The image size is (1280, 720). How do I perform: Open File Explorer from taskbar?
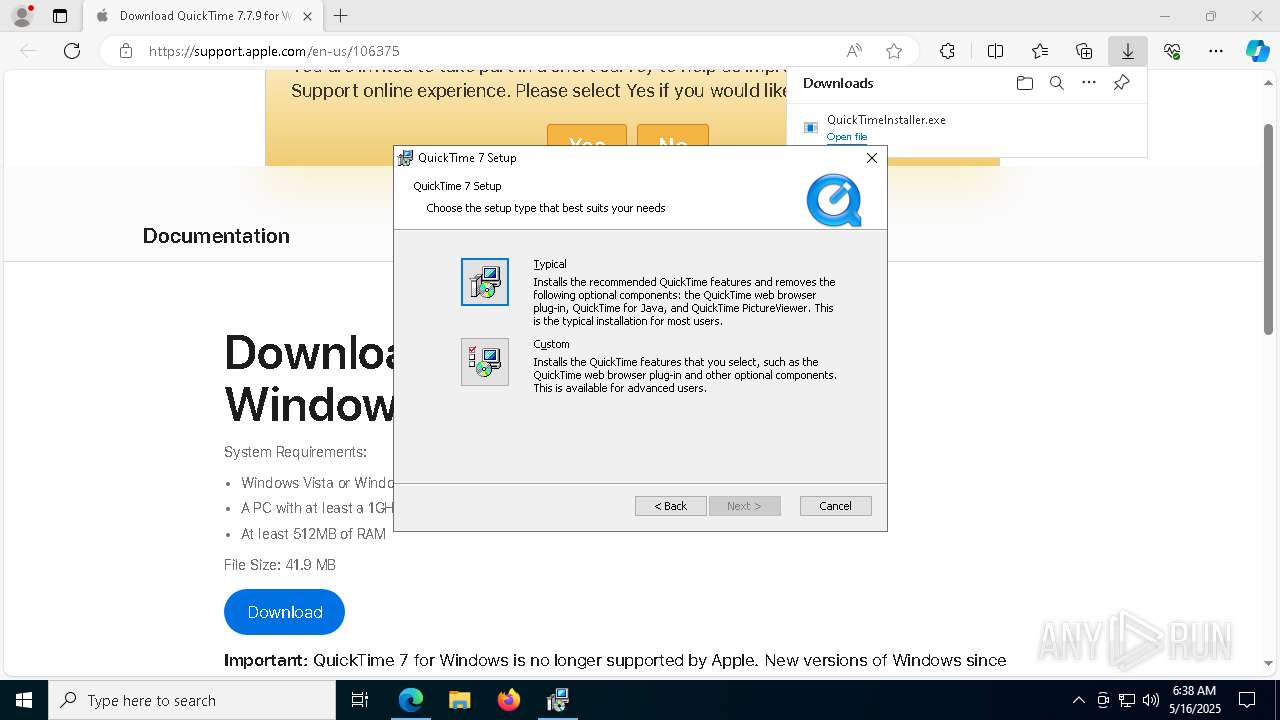click(460, 700)
